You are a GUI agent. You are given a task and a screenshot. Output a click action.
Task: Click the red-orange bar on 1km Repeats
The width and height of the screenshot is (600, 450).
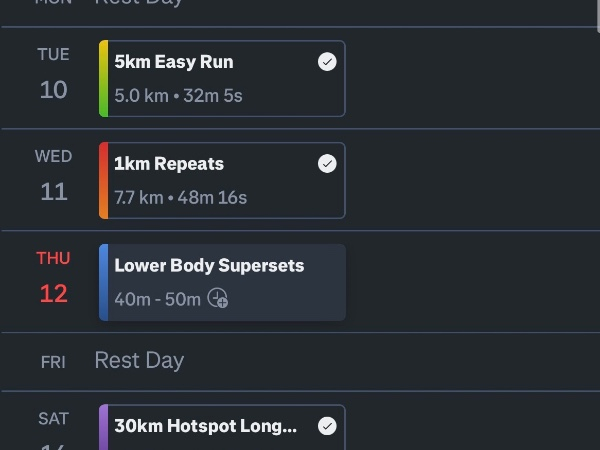(104, 181)
